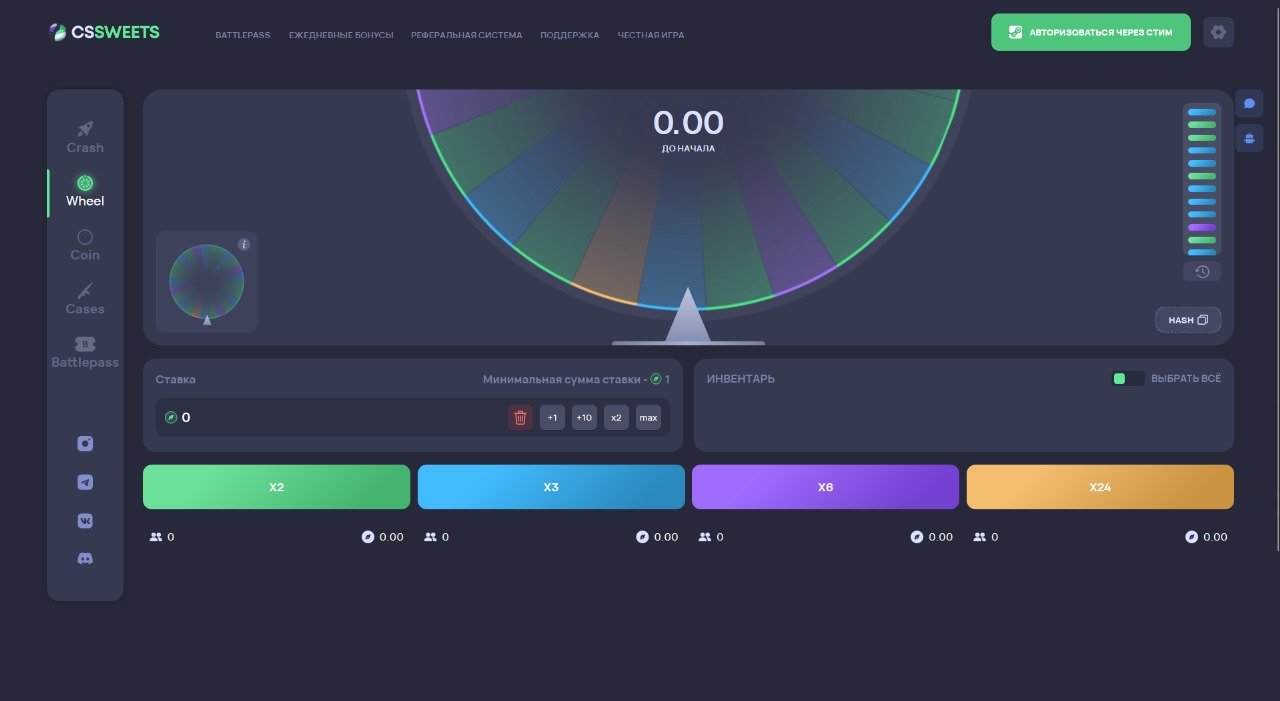The height and width of the screenshot is (701, 1280).
Task: Open Battlepass from the sidebar
Action: pyautogui.click(x=85, y=353)
